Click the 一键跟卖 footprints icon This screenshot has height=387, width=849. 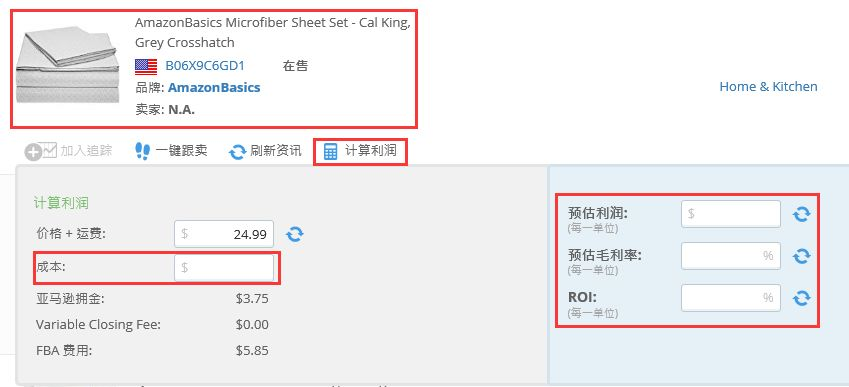(x=142, y=151)
